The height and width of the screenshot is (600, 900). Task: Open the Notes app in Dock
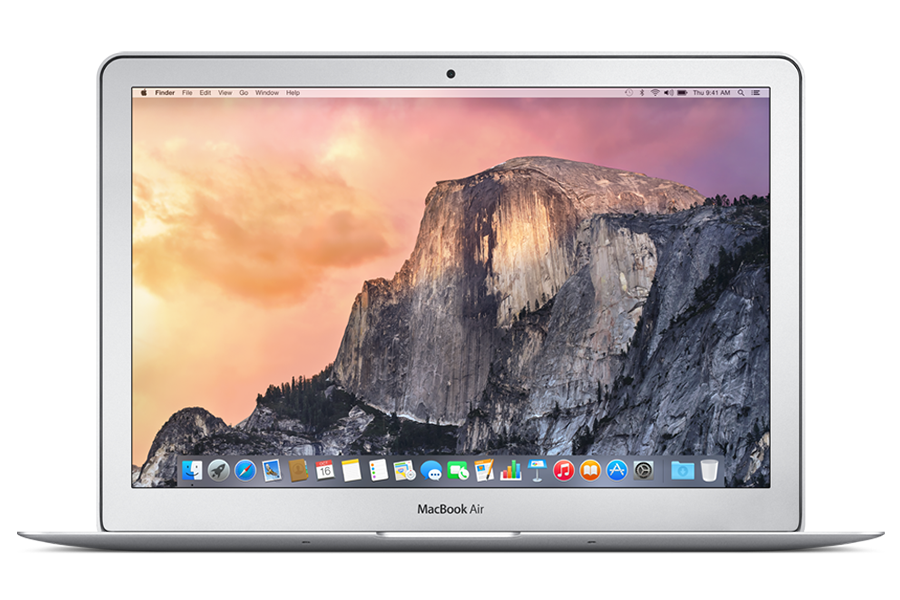point(351,471)
